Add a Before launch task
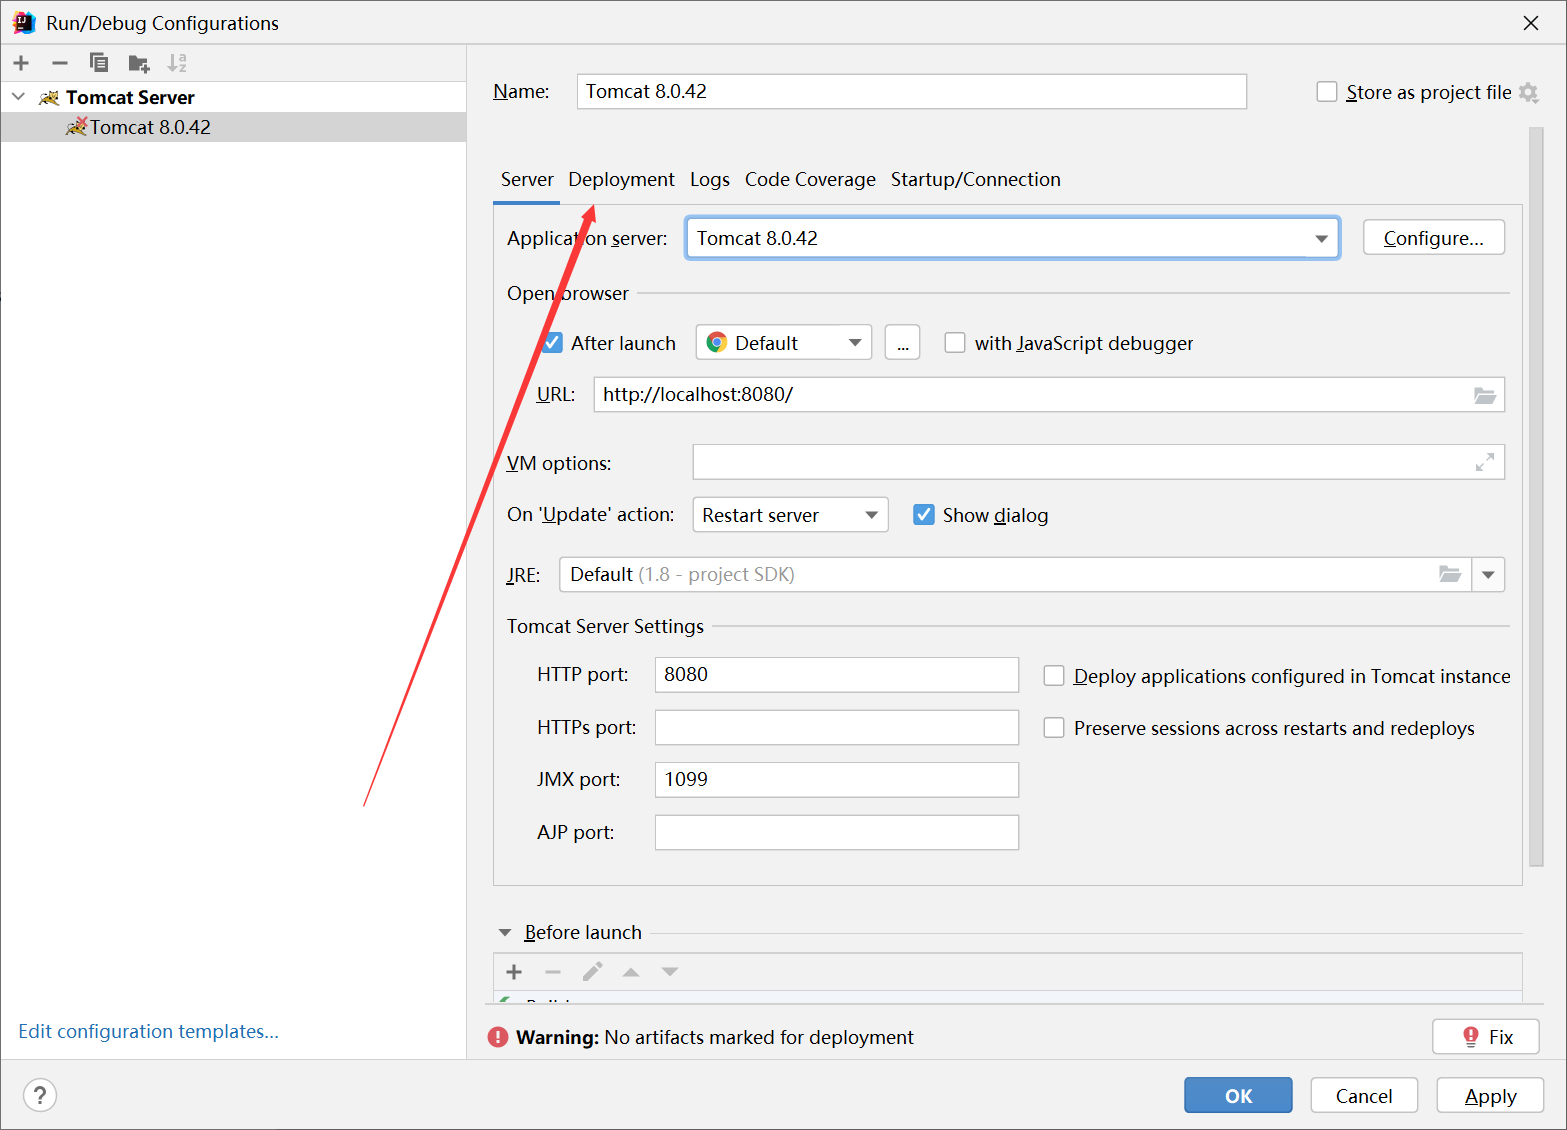Image resolution: width=1567 pixels, height=1130 pixels. (x=514, y=972)
